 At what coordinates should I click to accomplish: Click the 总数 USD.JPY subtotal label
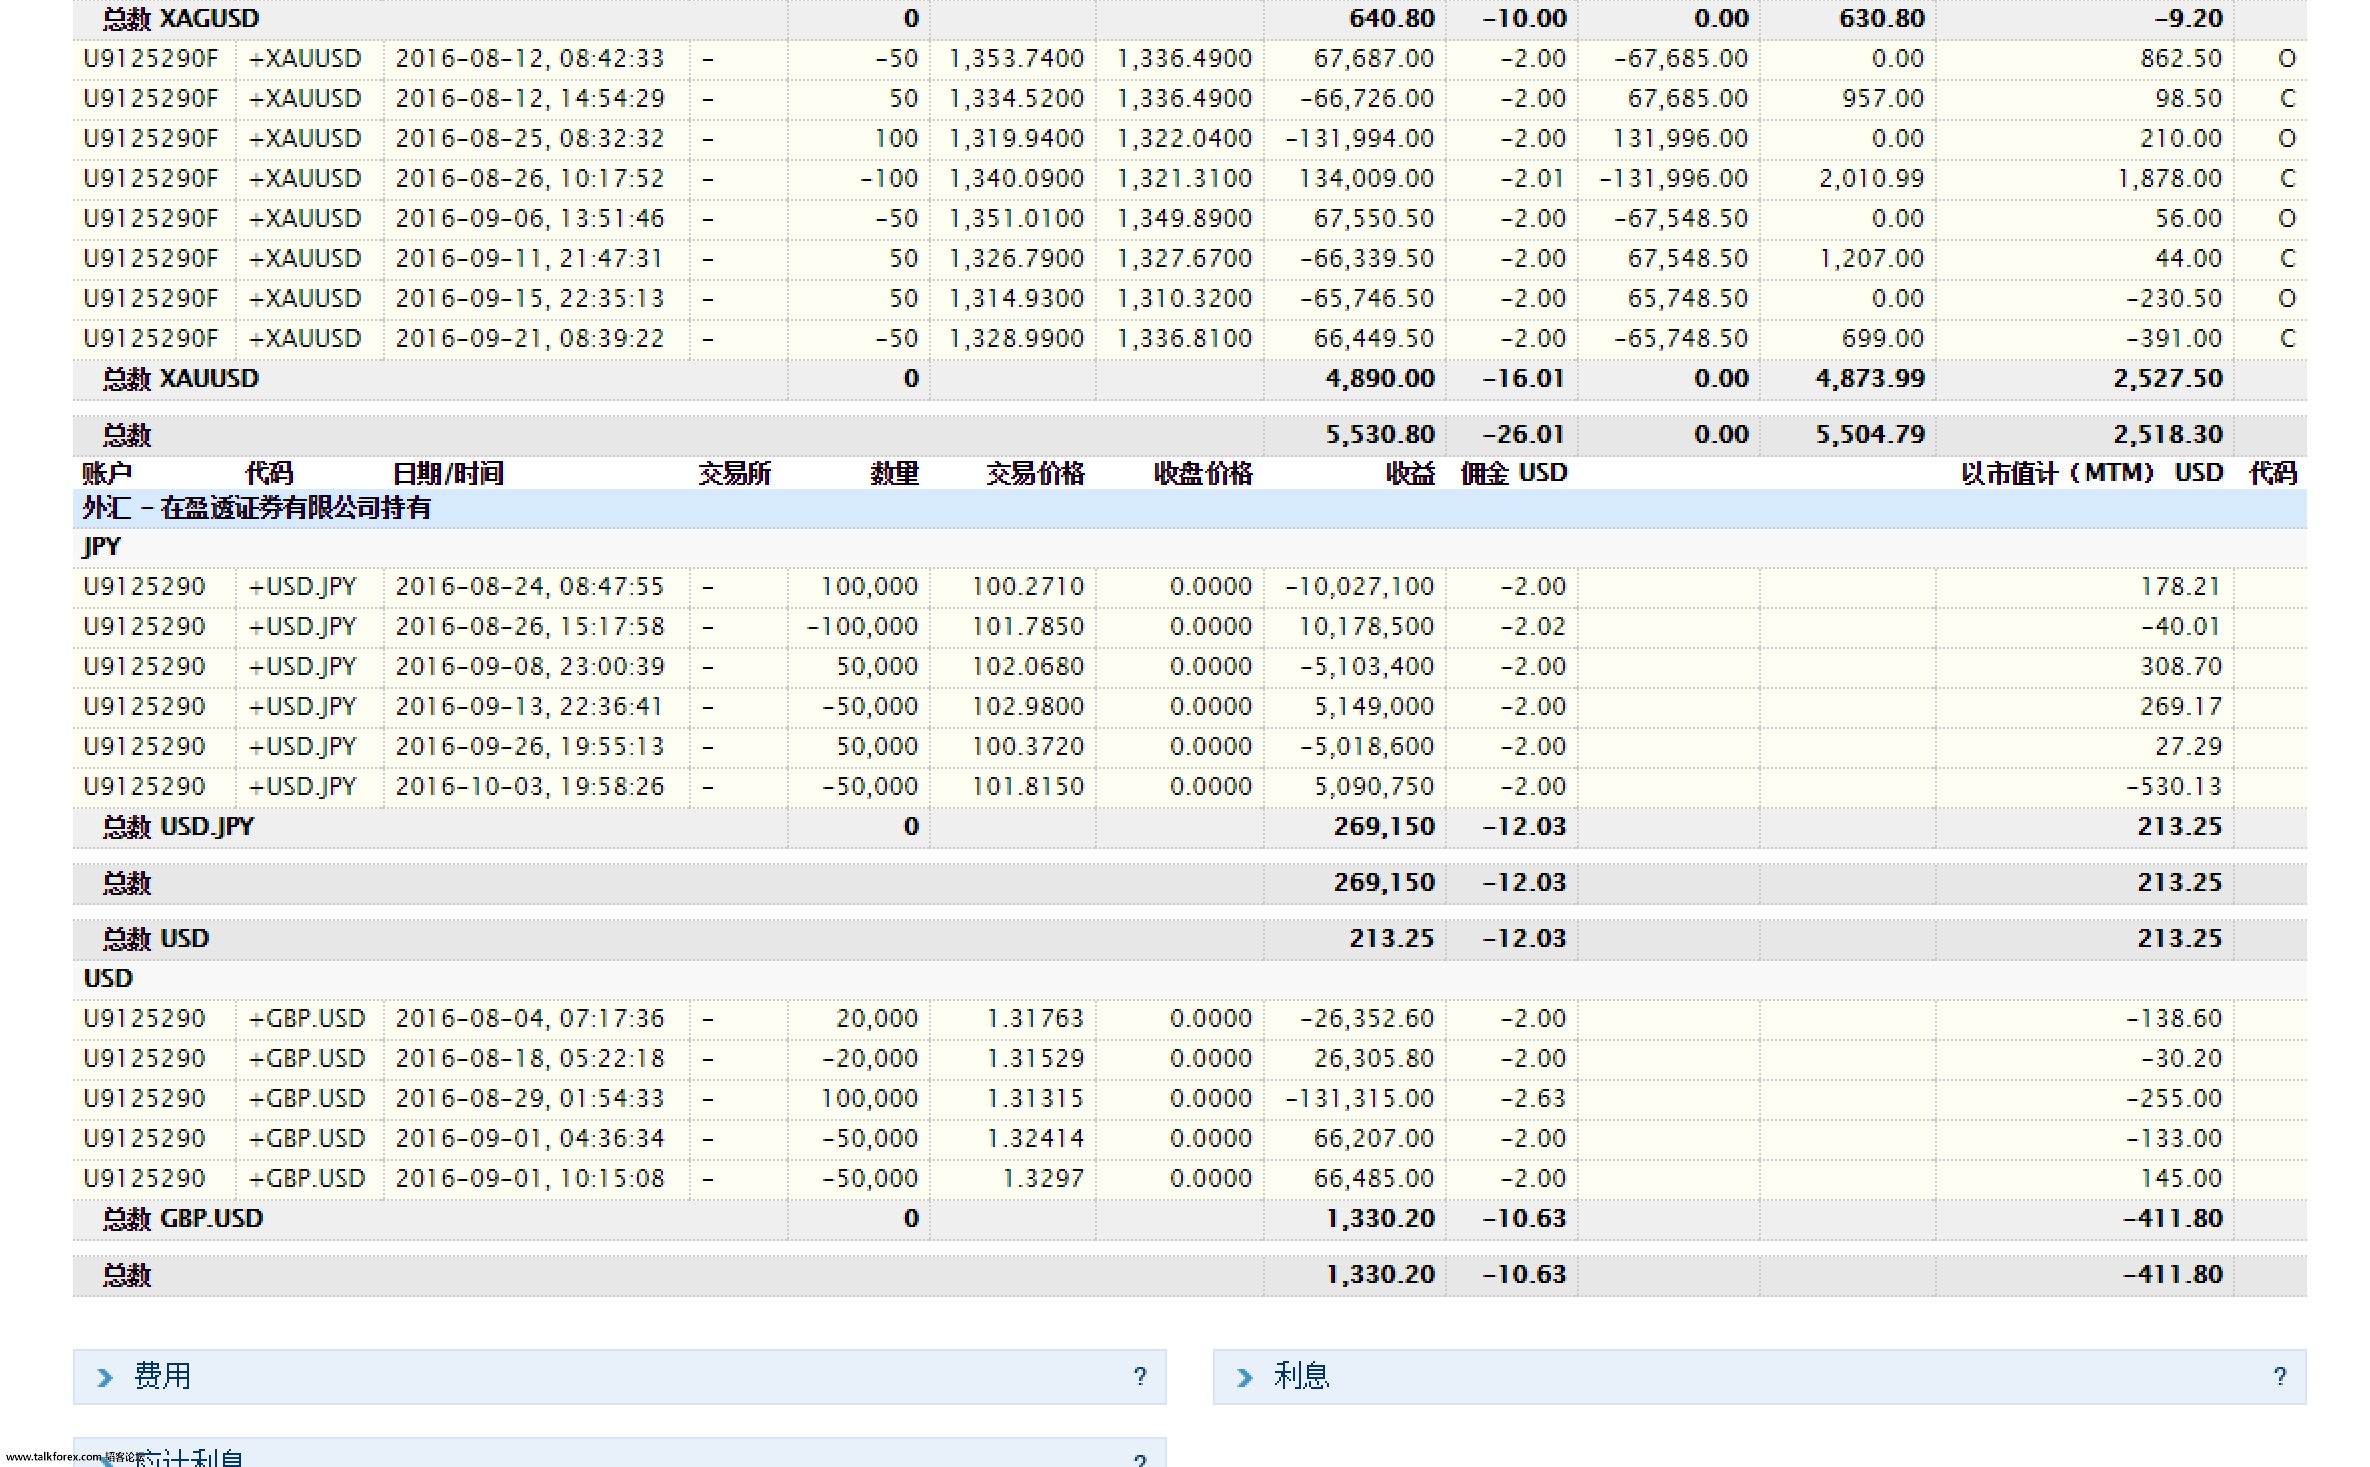(x=179, y=827)
